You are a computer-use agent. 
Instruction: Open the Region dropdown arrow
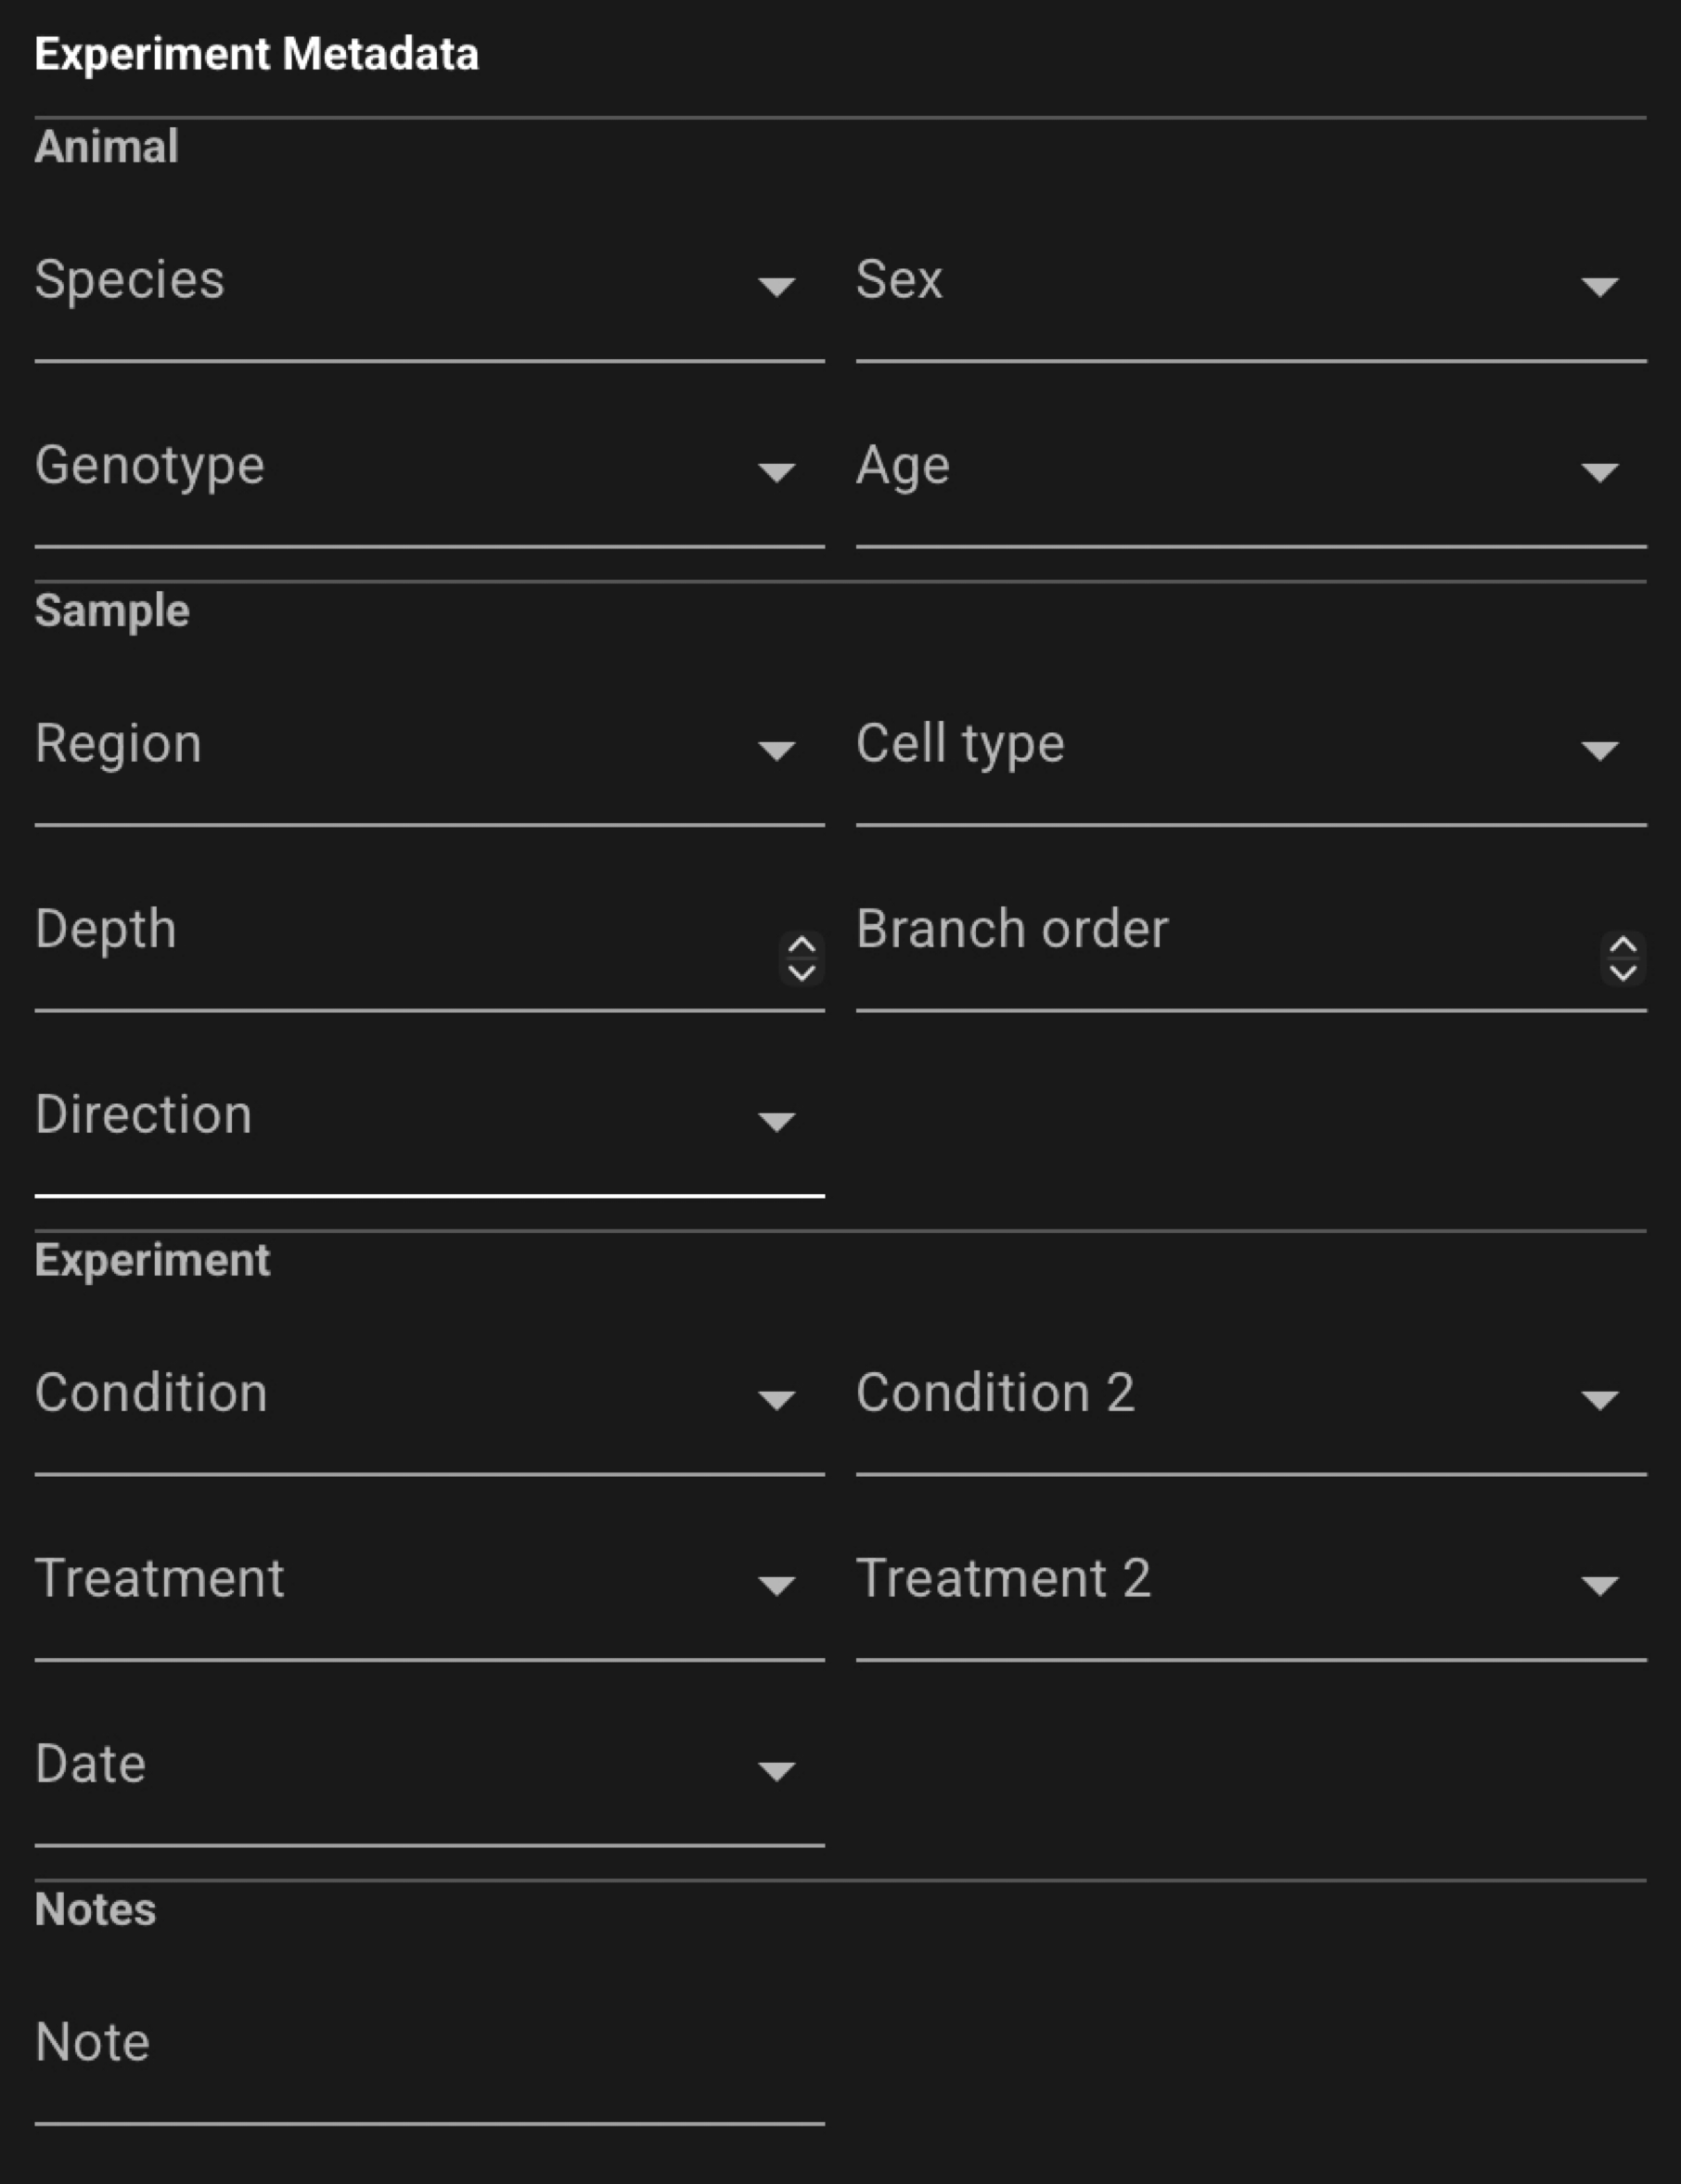coord(776,751)
